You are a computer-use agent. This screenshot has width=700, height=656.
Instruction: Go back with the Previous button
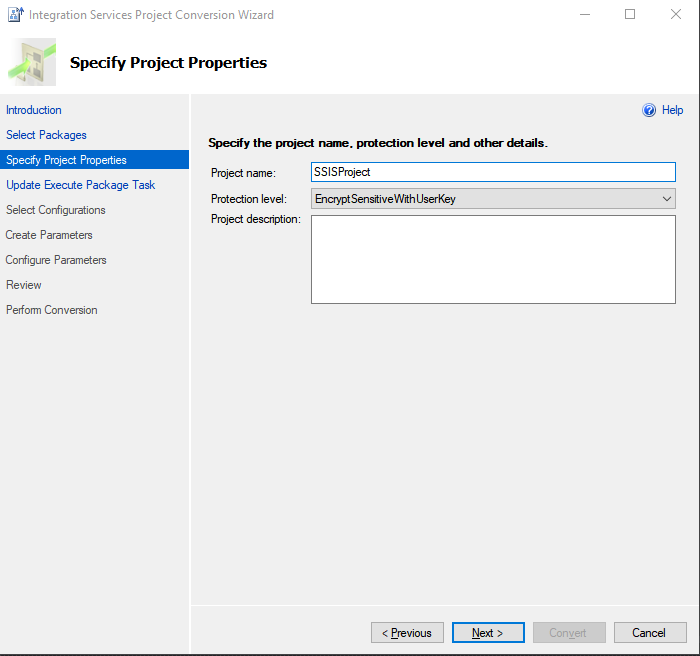coord(407,633)
